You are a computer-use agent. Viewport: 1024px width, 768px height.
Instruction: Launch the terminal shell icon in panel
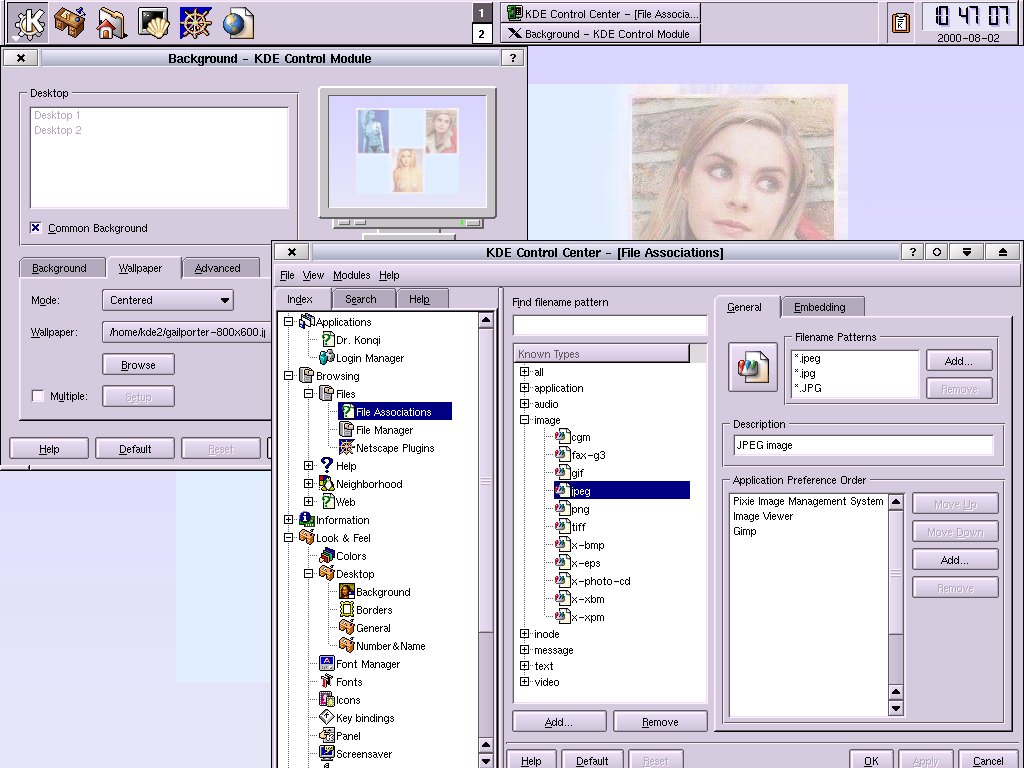pyautogui.click(x=154, y=22)
